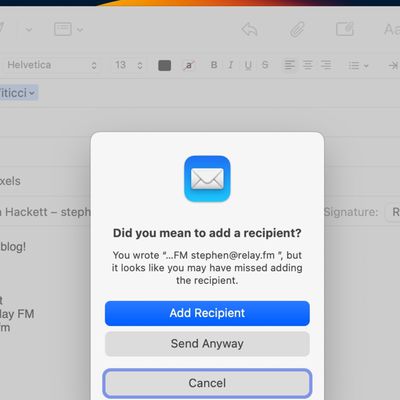The width and height of the screenshot is (400, 400).
Task: Toggle strikethrough formatting
Action: 265,65
